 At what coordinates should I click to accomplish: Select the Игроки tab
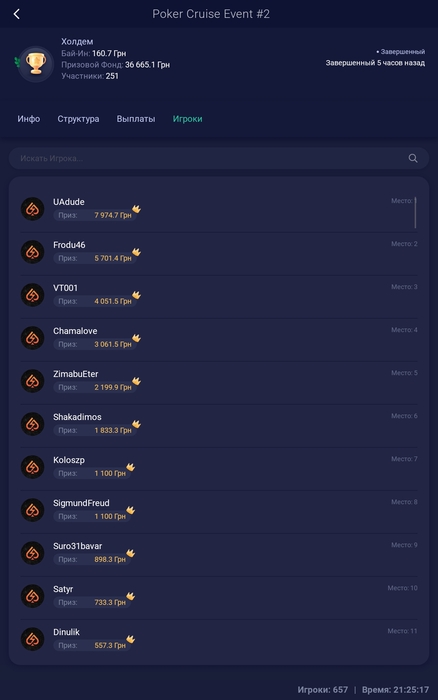(188, 119)
